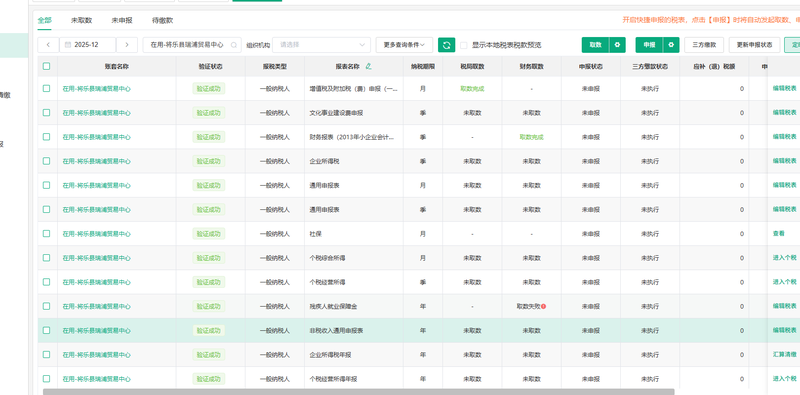
Task: Click the pencil icon beside 报表名称 header
Action: (368, 66)
